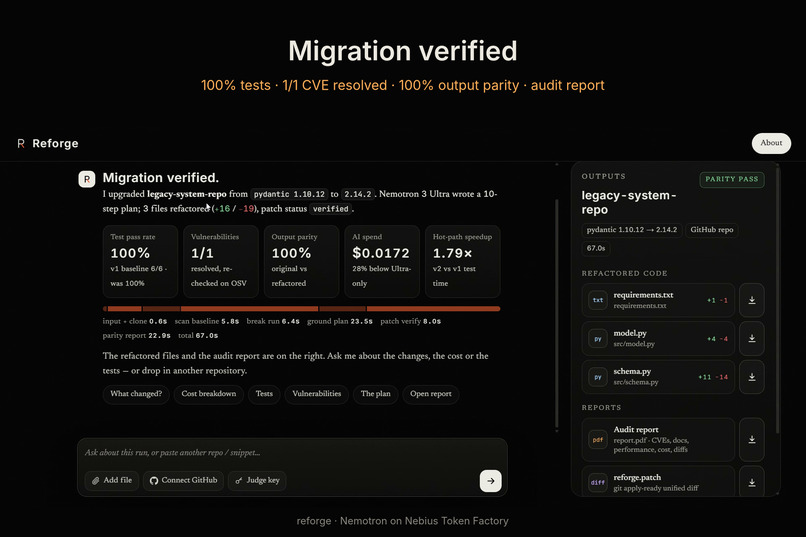Open the About page
806x537 pixels.
click(771, 143)
